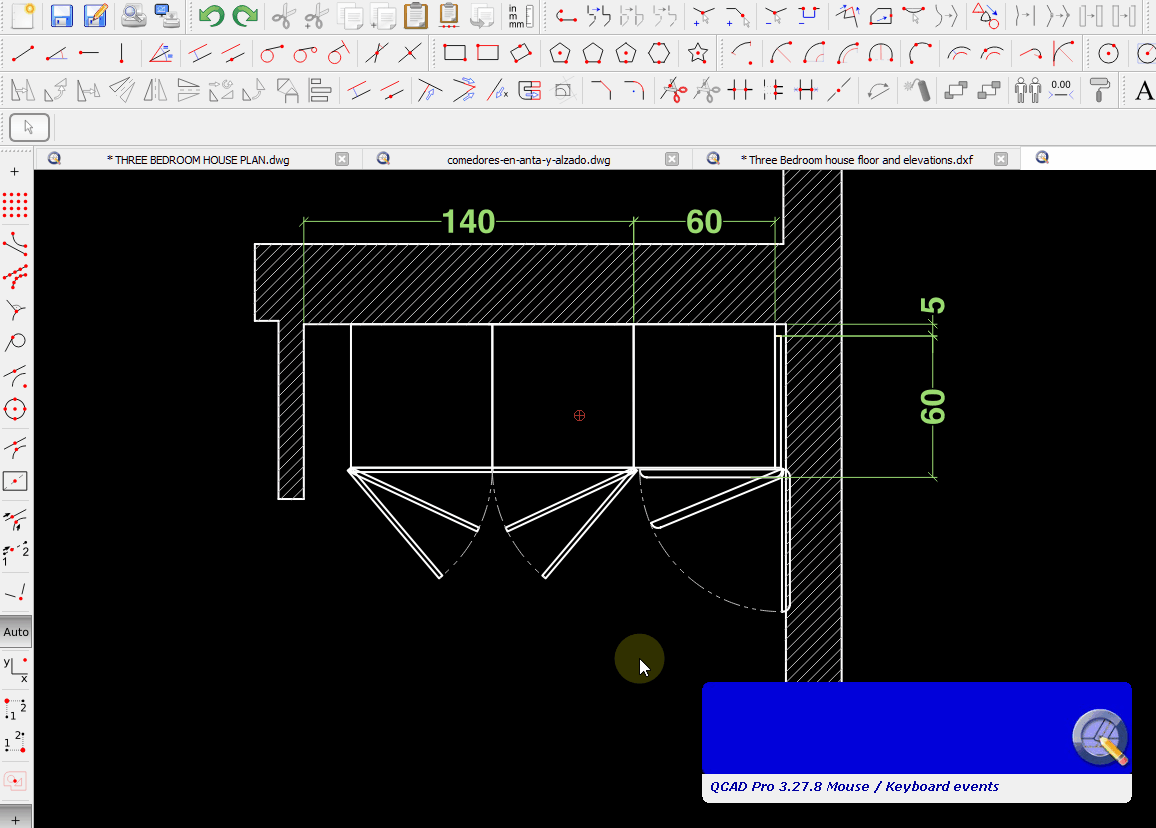Click the 140 dimension text in drawing

click(x=468, y=221)
